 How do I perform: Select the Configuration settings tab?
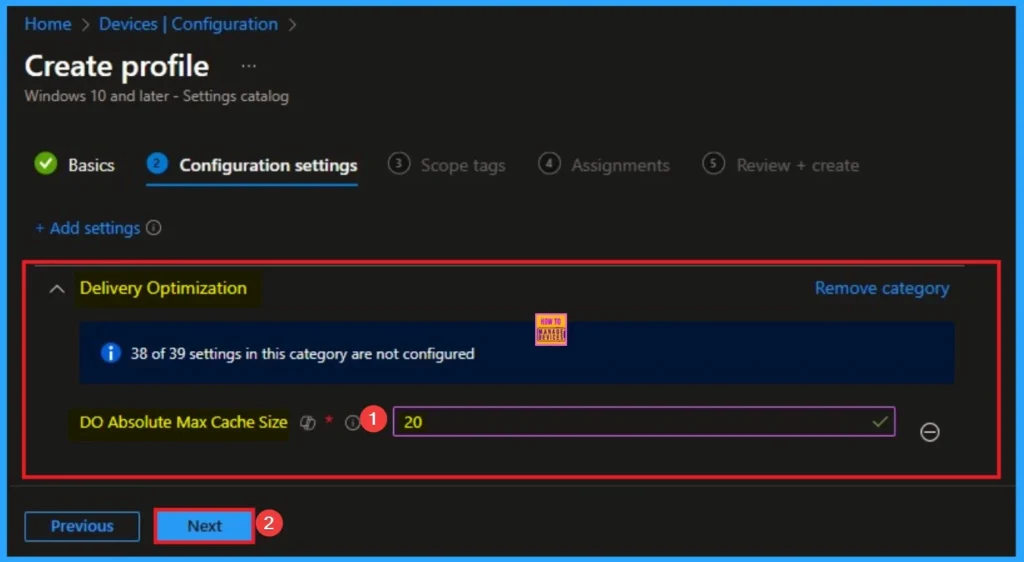point(267,165)
